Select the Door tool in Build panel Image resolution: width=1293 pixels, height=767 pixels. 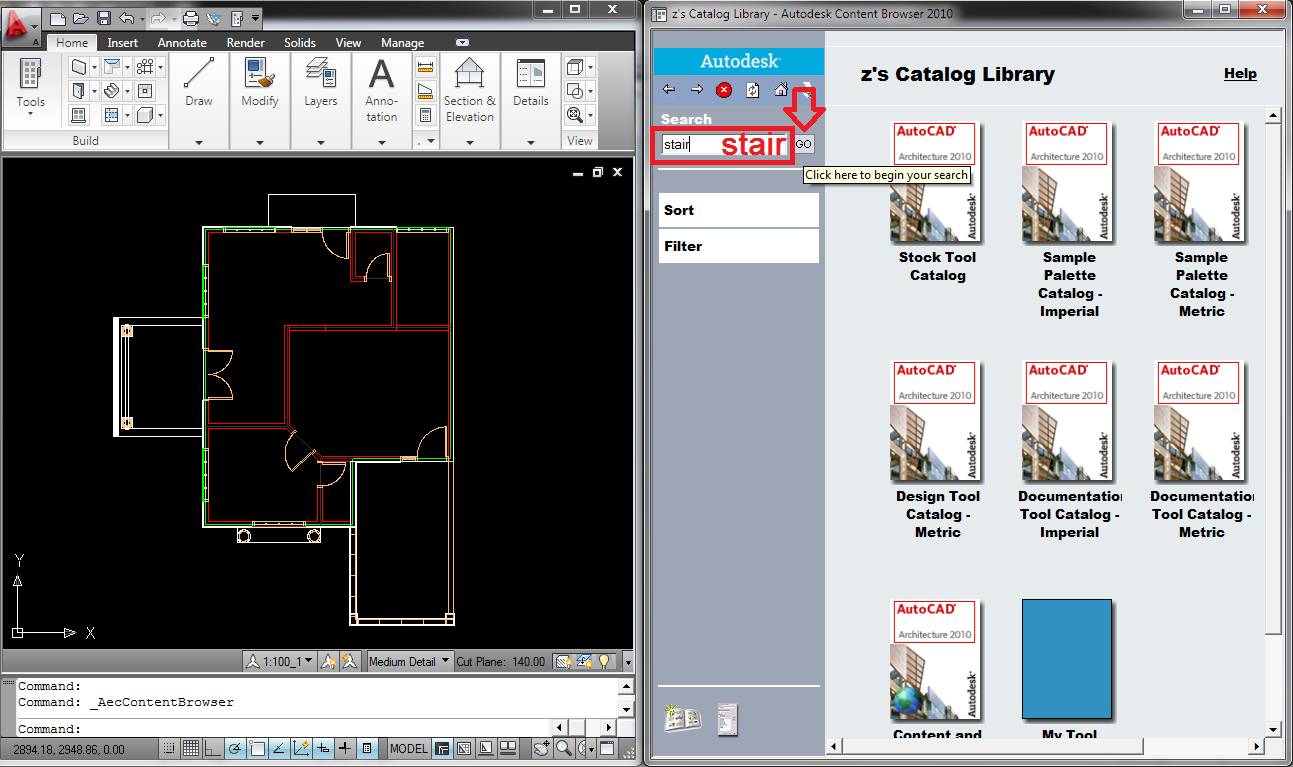tap(79, 91)
